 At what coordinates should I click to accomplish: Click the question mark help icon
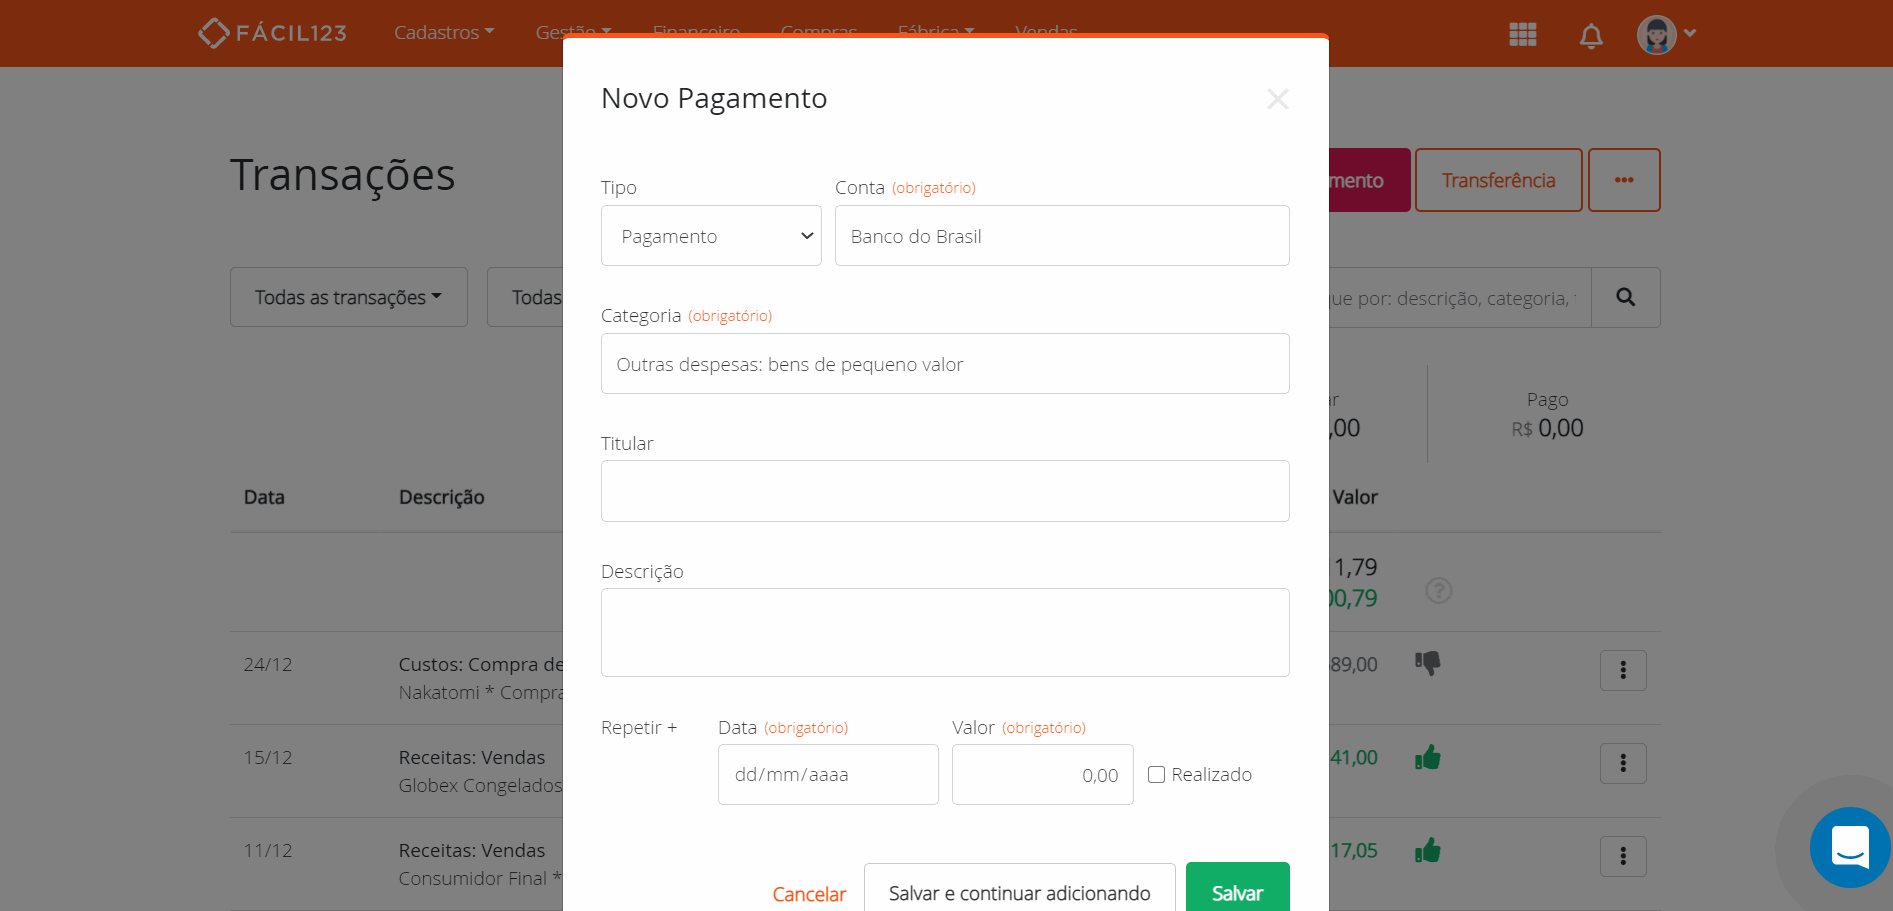(x=1438, y=591)
